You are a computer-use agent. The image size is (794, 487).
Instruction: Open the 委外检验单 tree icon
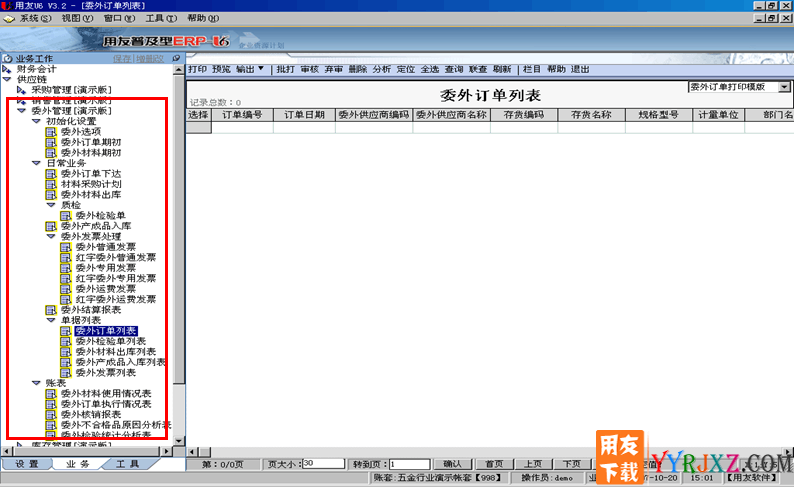66,216
